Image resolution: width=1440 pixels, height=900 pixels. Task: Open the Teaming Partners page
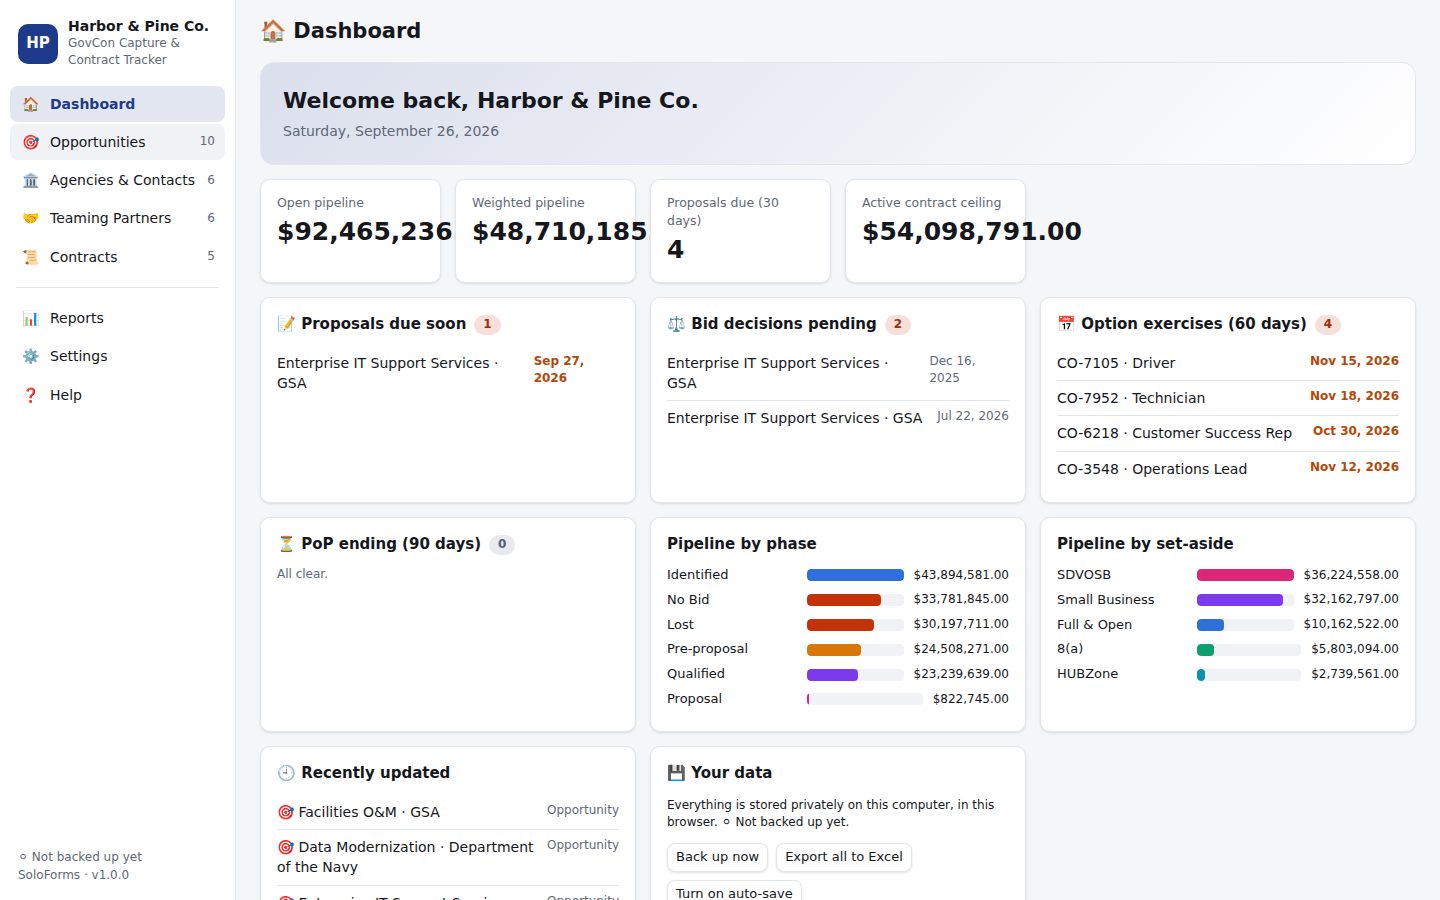click(117, 218)
